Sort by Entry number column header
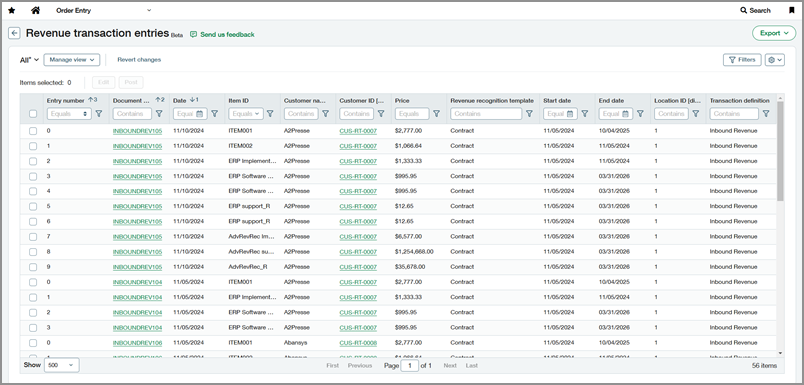Image resolution: width=804 pixels, height=385 pixels. coord(66,100)
